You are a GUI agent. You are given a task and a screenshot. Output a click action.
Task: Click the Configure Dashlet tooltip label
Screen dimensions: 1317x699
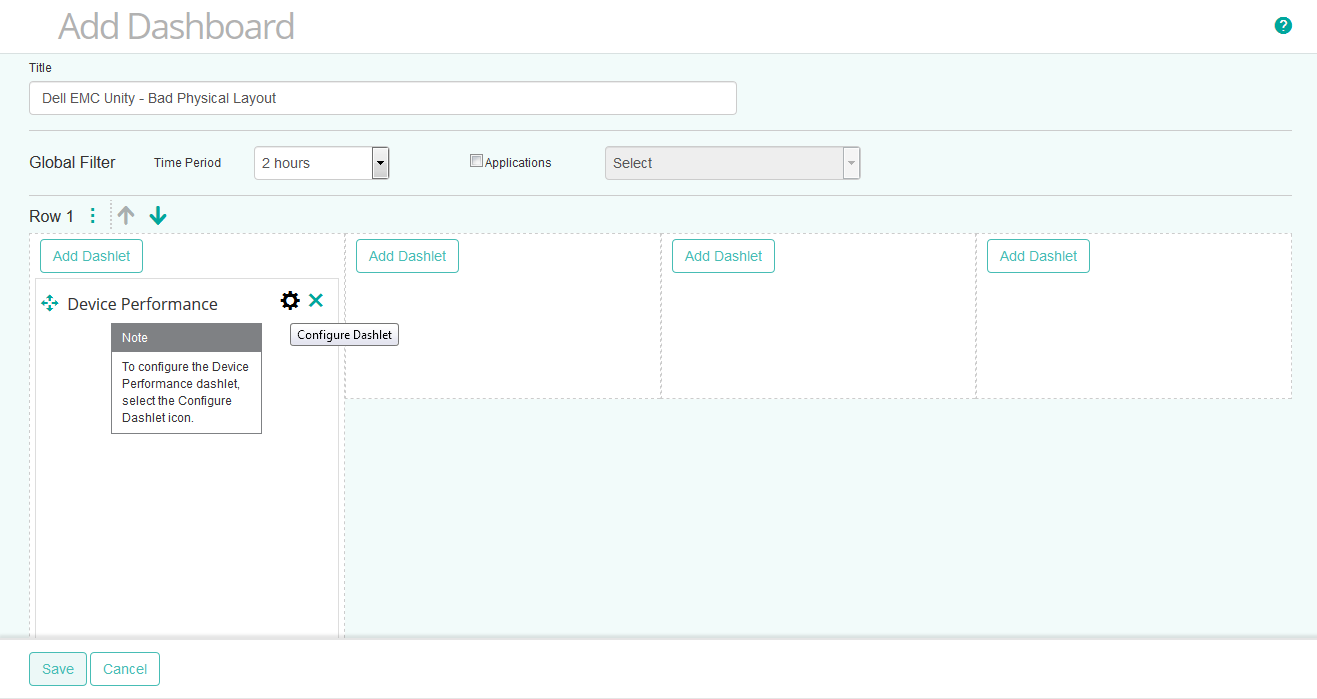(x=343, y=334)
